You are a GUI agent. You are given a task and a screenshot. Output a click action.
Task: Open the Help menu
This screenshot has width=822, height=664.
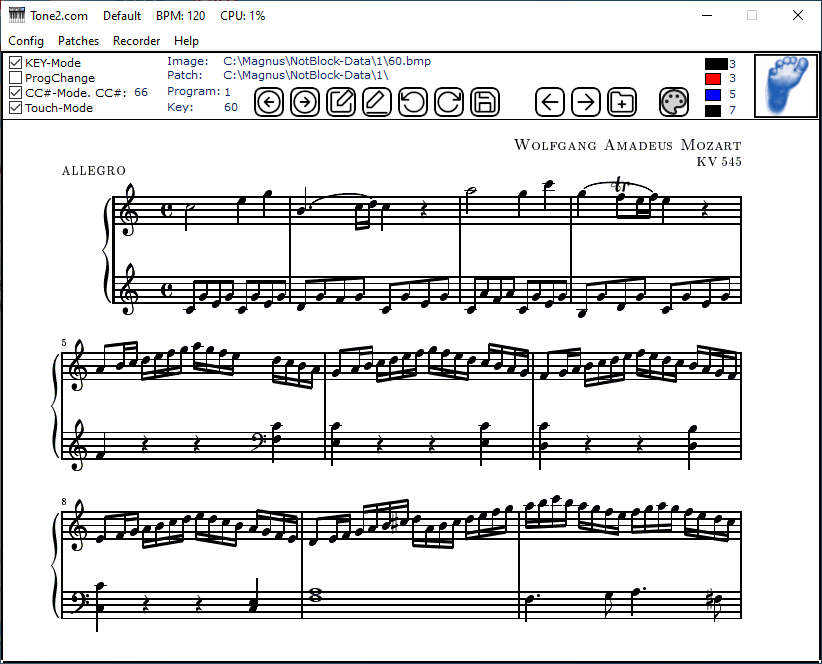pyautogui.click(x=186, y=41)
